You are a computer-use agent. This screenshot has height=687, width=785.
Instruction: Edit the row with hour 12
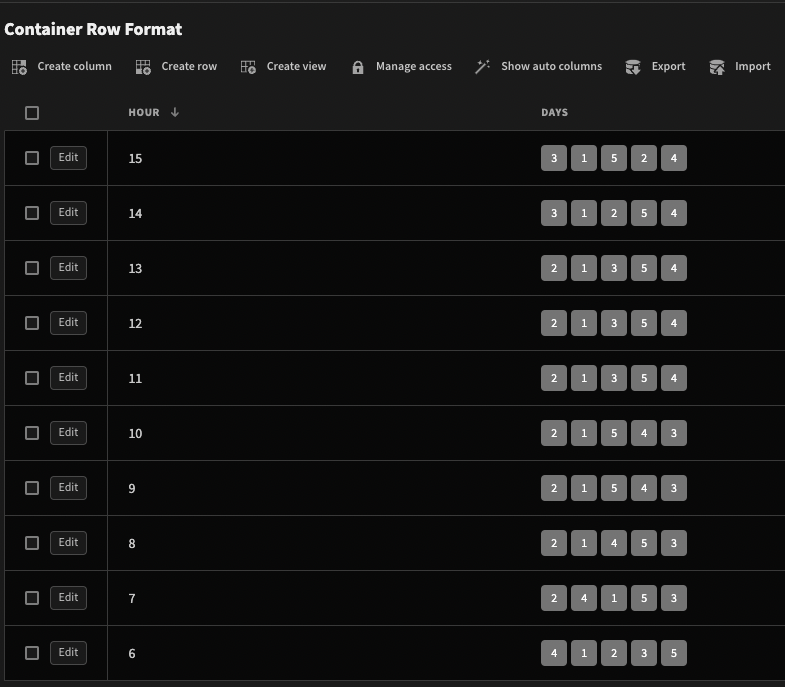tap(69, 323)
